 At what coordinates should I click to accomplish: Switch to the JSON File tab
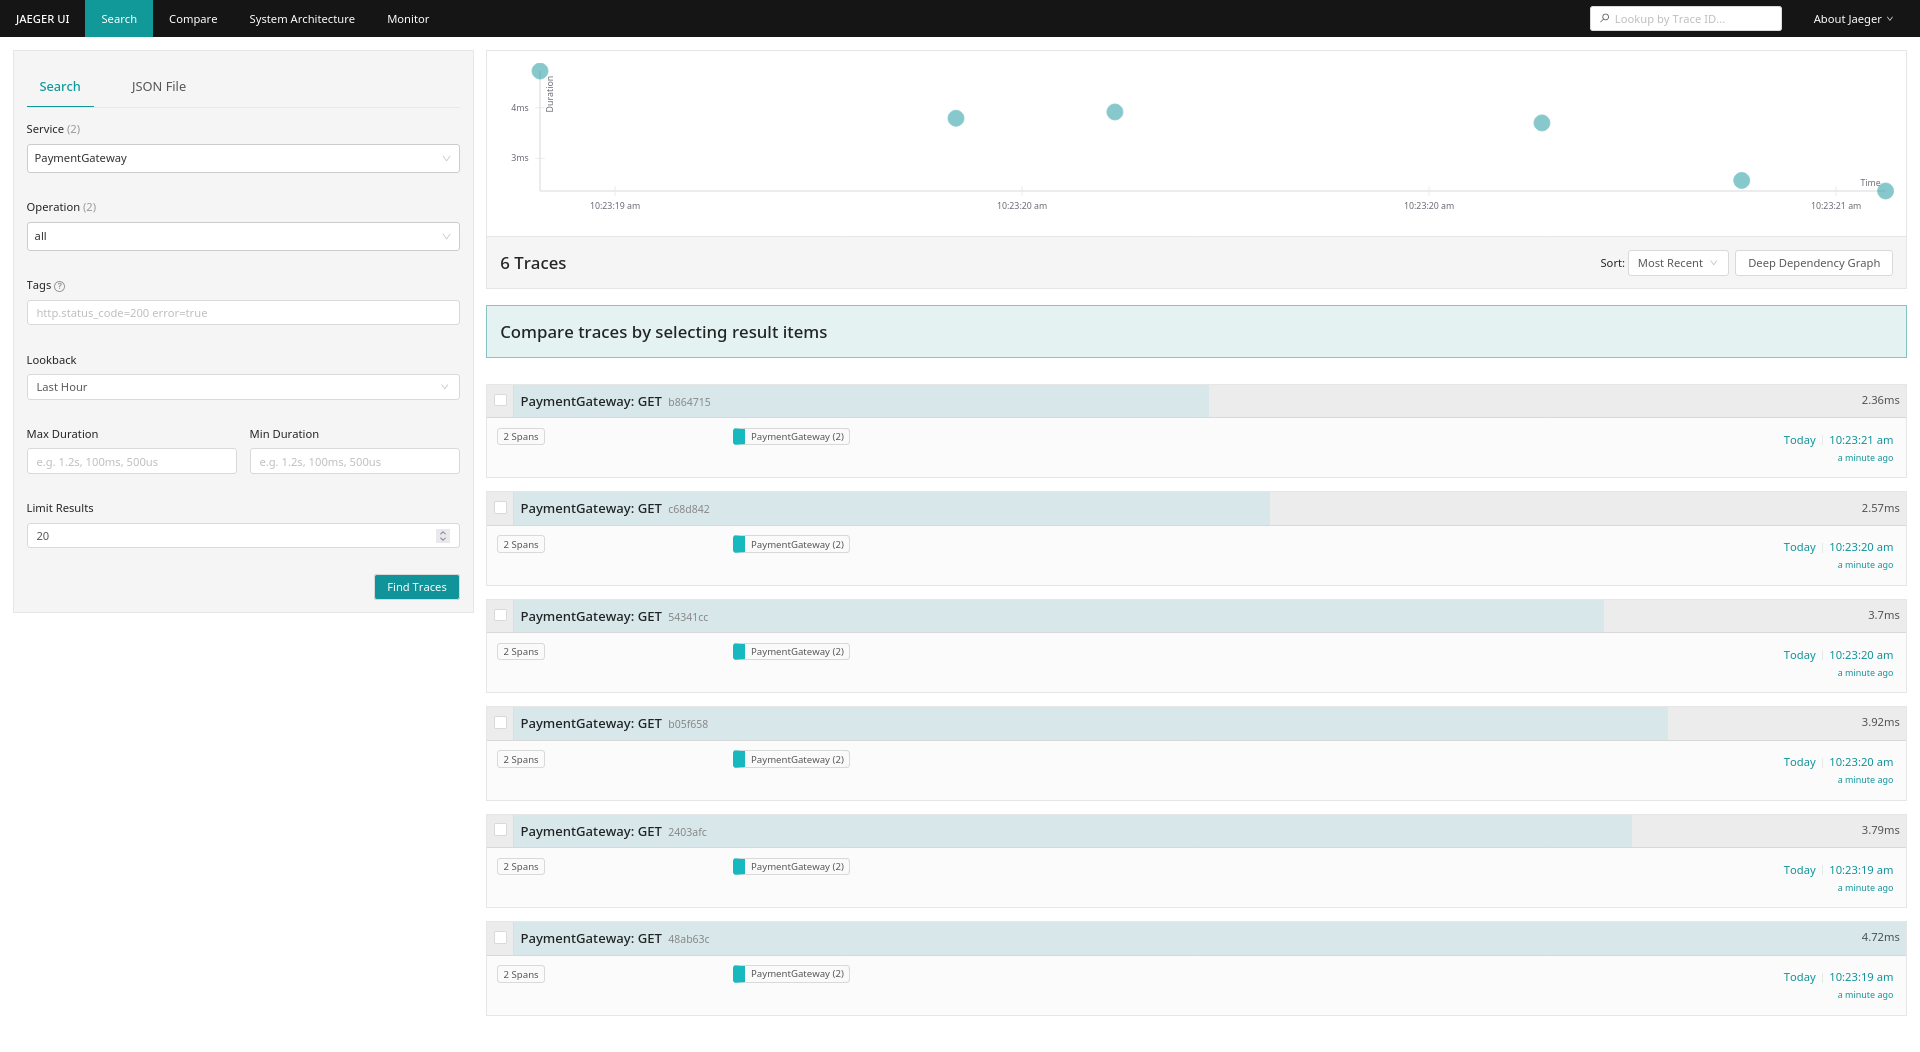pyautogui.click(x=159, y=87)
